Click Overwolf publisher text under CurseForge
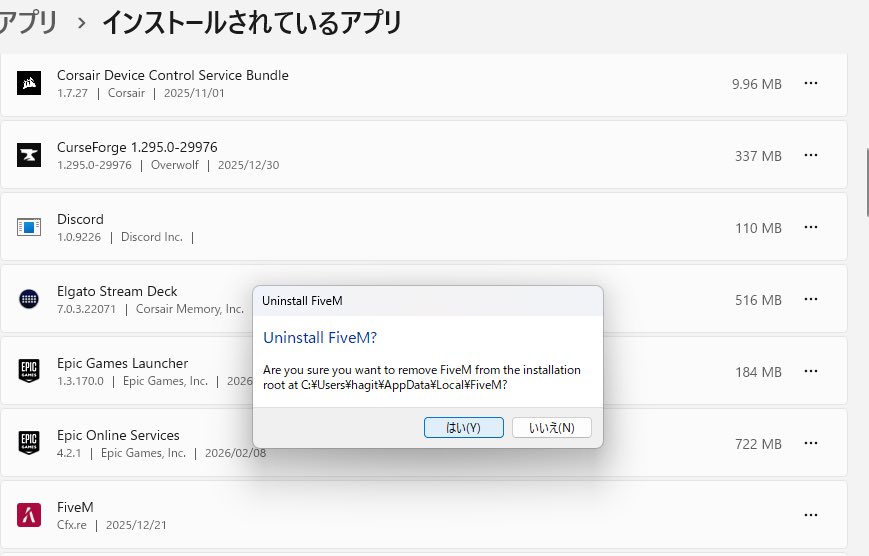 coord(175,165)
